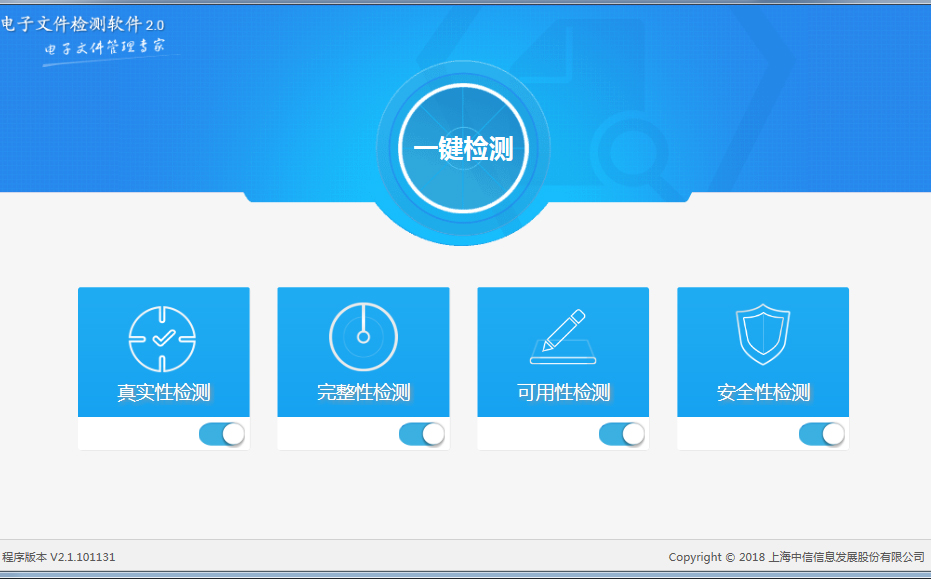The image size is (931, 579).
Task: Open 完整性检测 via its text label
Action: click(363, 393)
